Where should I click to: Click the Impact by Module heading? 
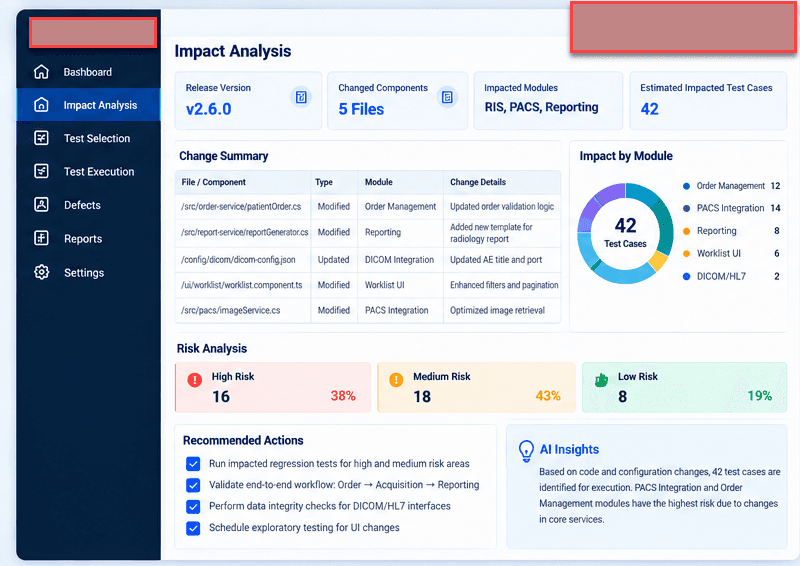coord(626,156)
